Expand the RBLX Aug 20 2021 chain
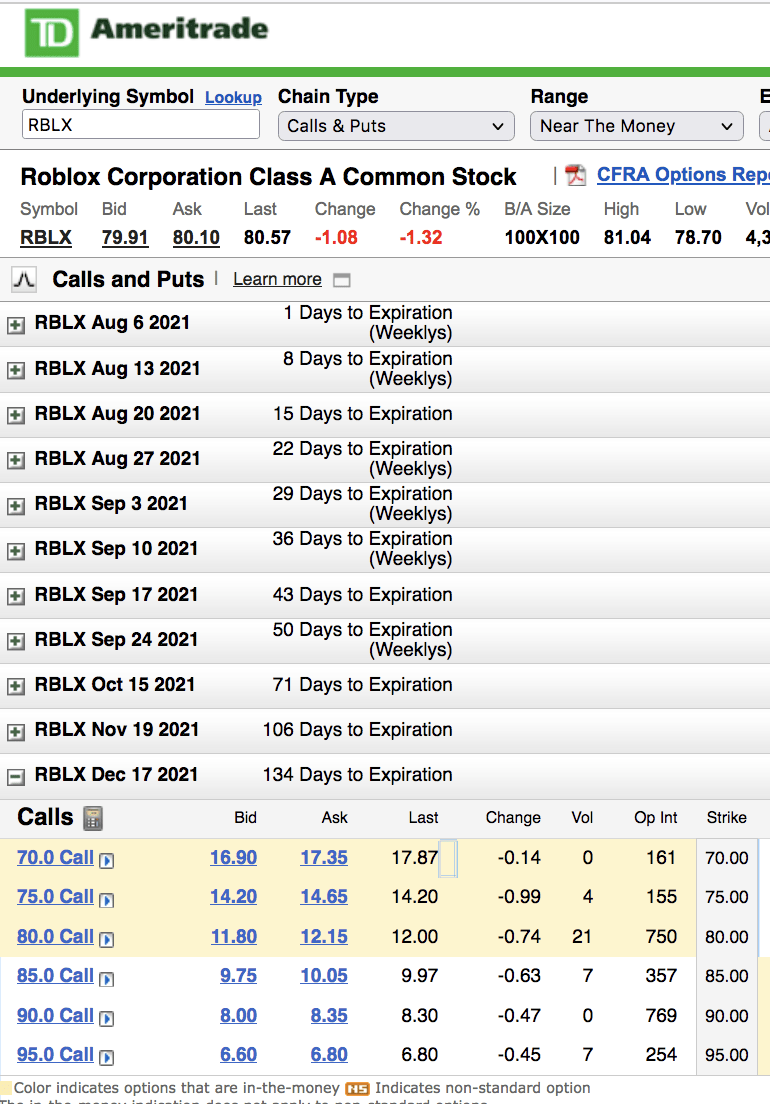This screenshot has width=770, height=1104. pos(15,415)
